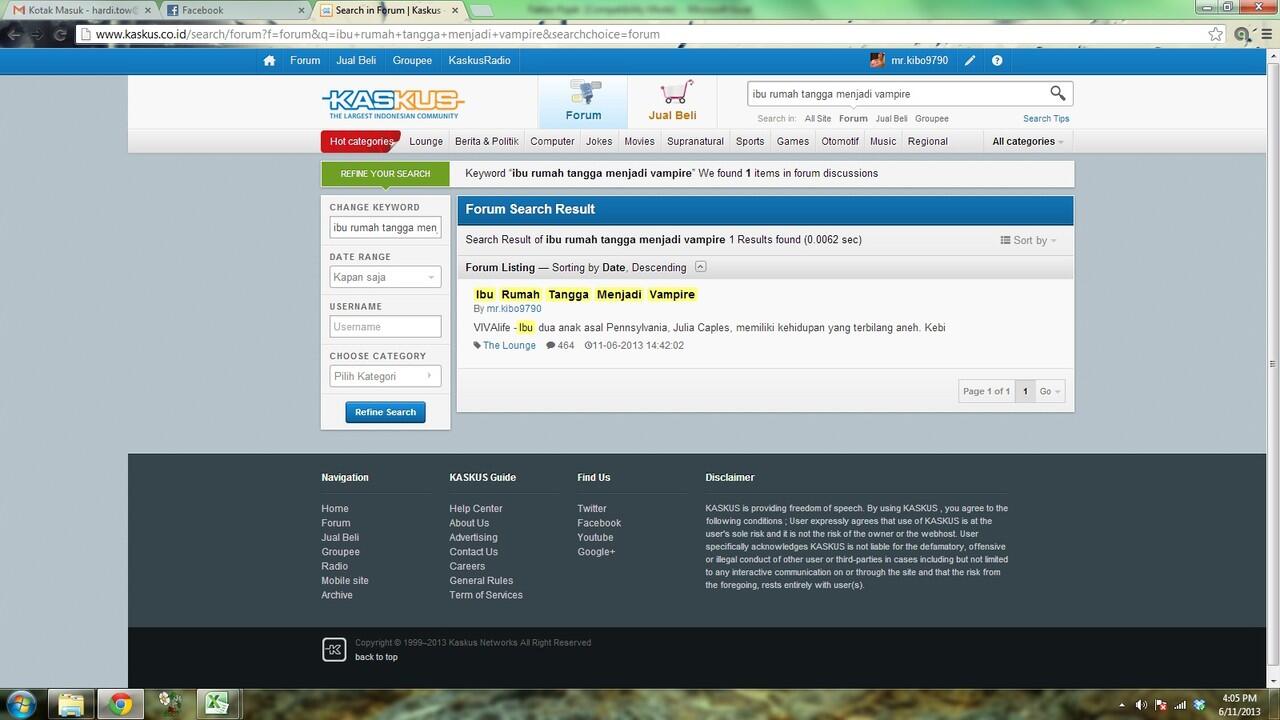Open the Sports category
The width and height of the screenshot is (1280, 720).
pos(750,142)
